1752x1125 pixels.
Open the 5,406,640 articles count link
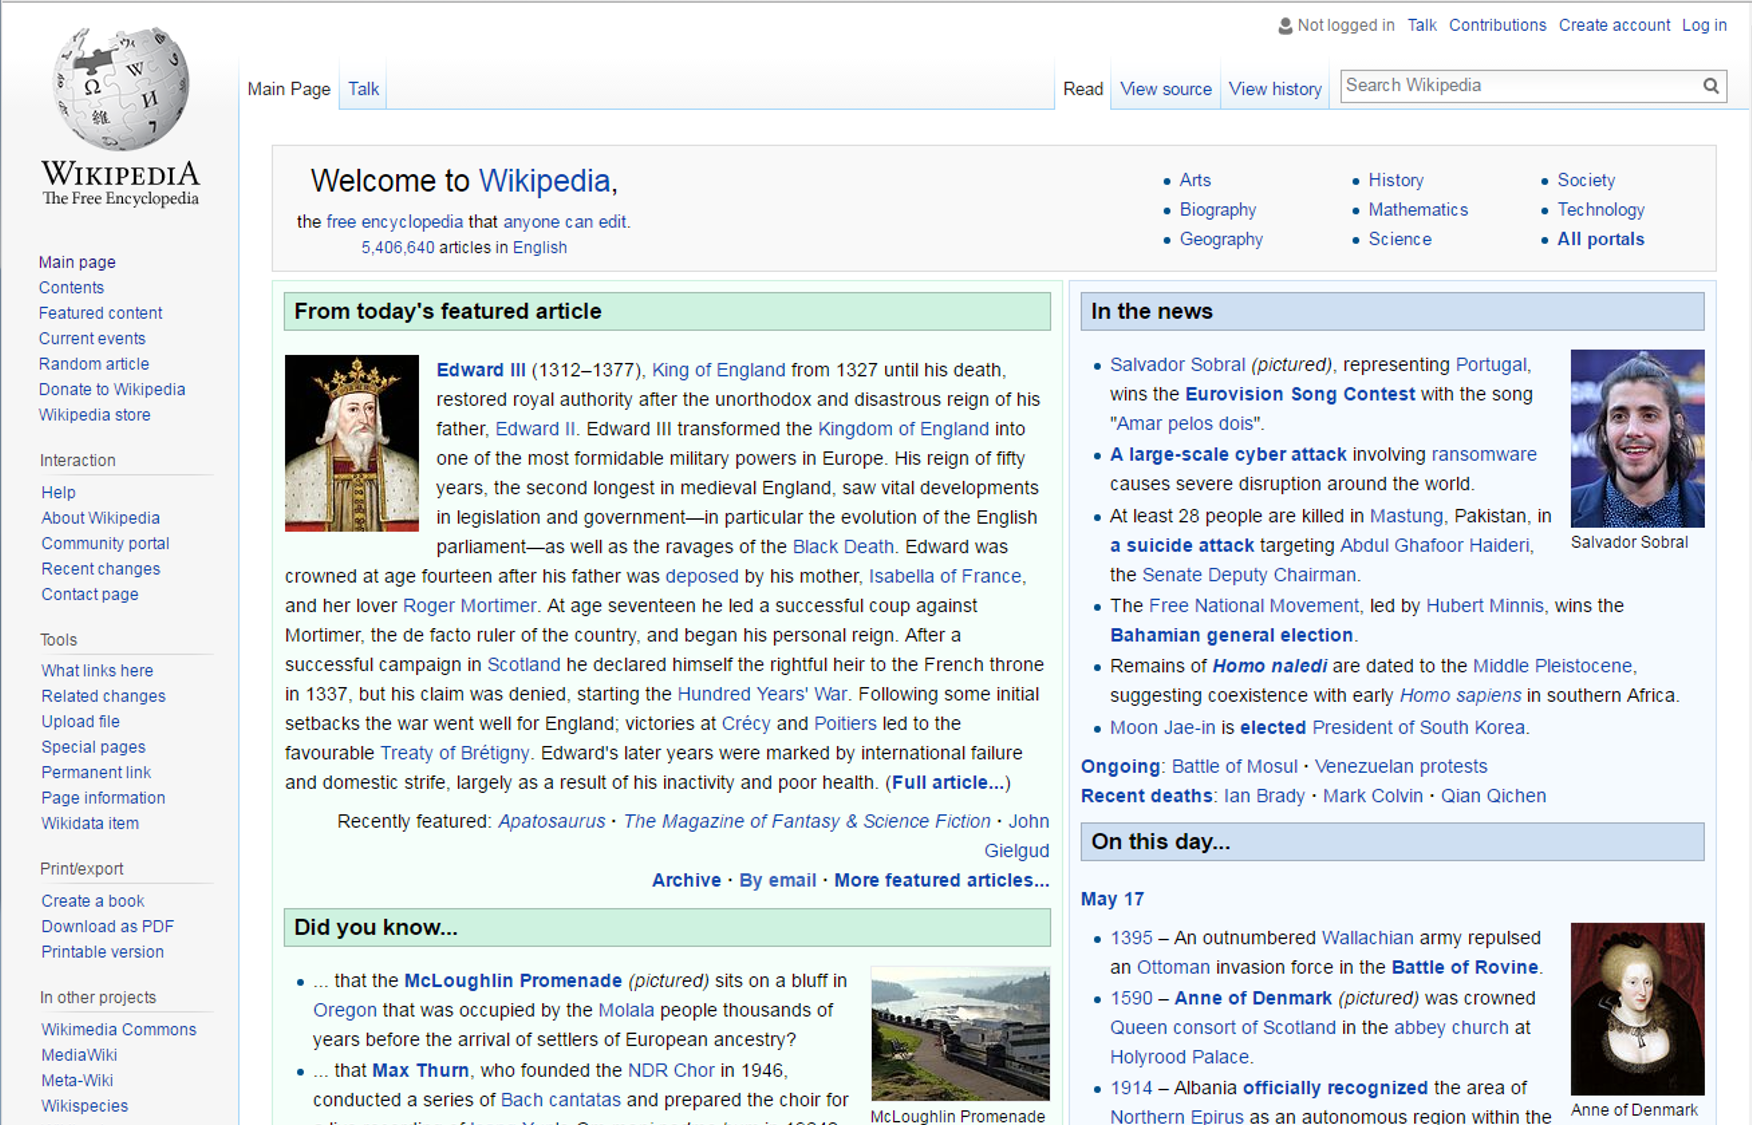click(x=398, y=248)
